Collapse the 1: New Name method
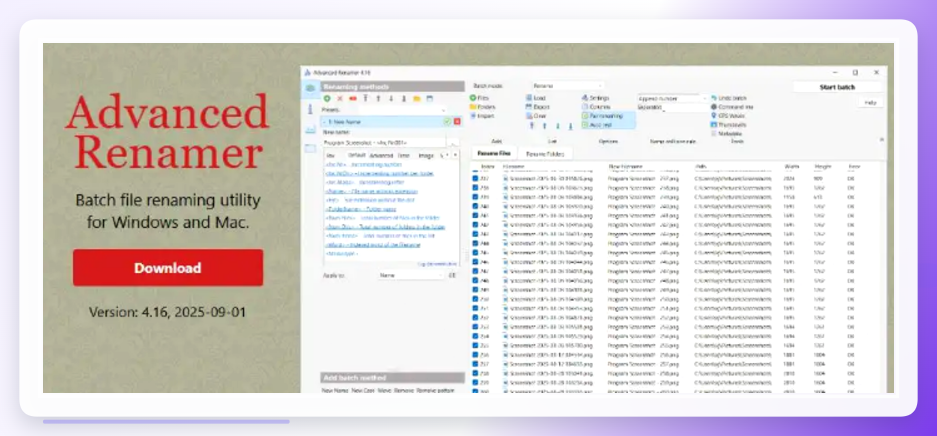Image resolution: width=937 pixels, height=436 pixels. pyautogui.click(x=324, y=122)
